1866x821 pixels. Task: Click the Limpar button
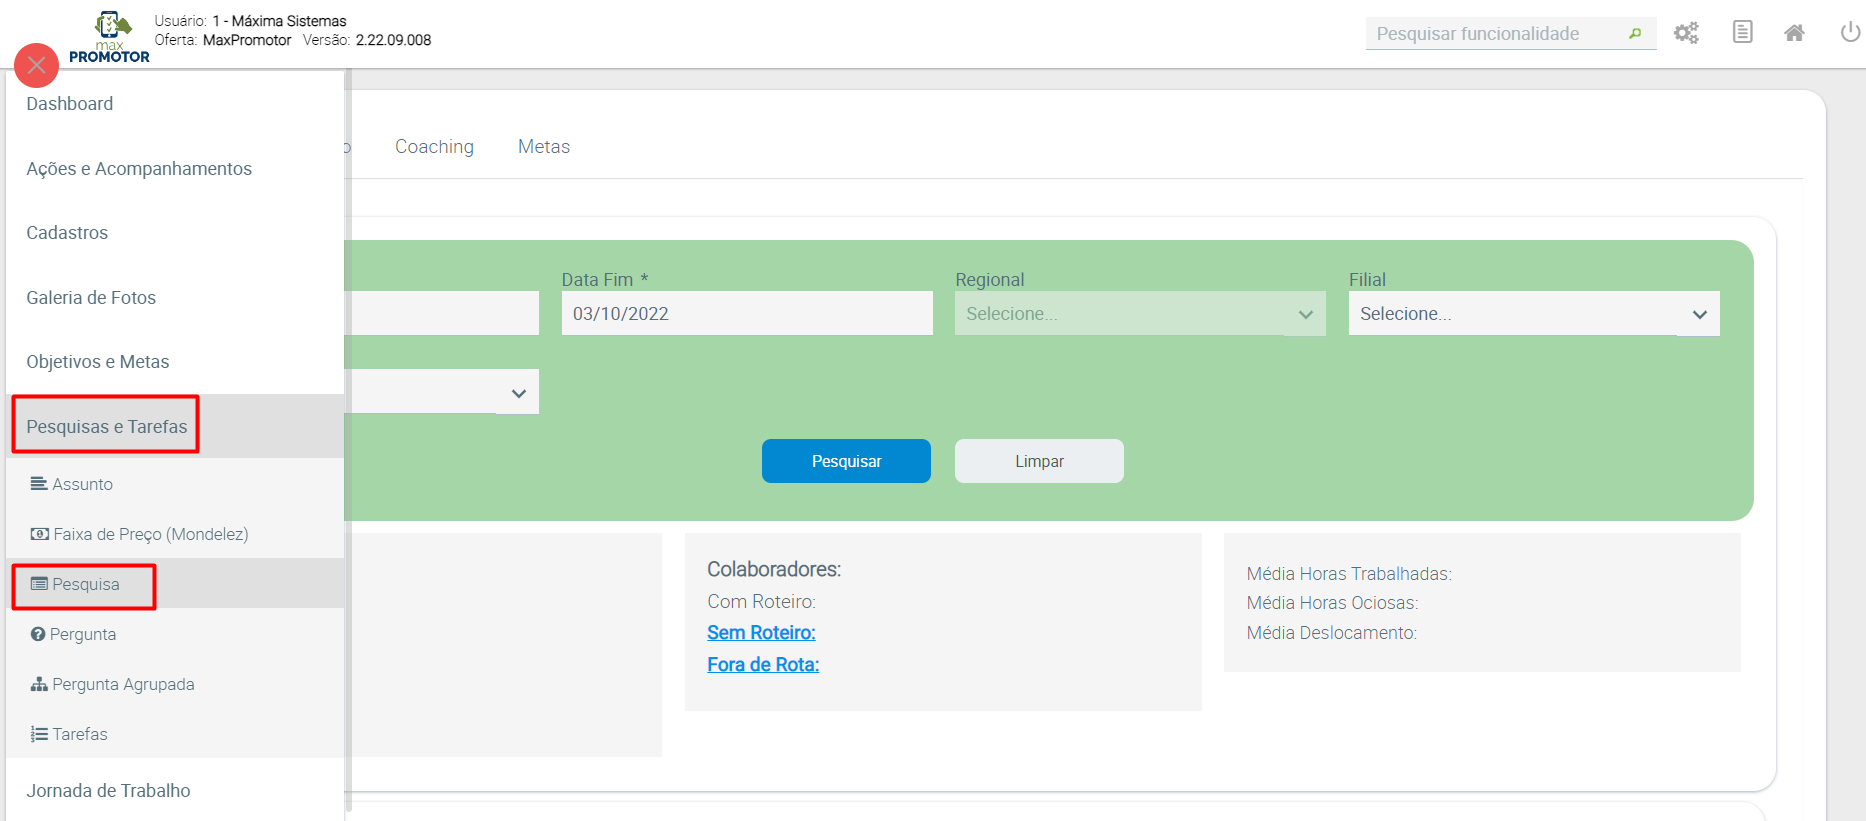point(1039,461)
